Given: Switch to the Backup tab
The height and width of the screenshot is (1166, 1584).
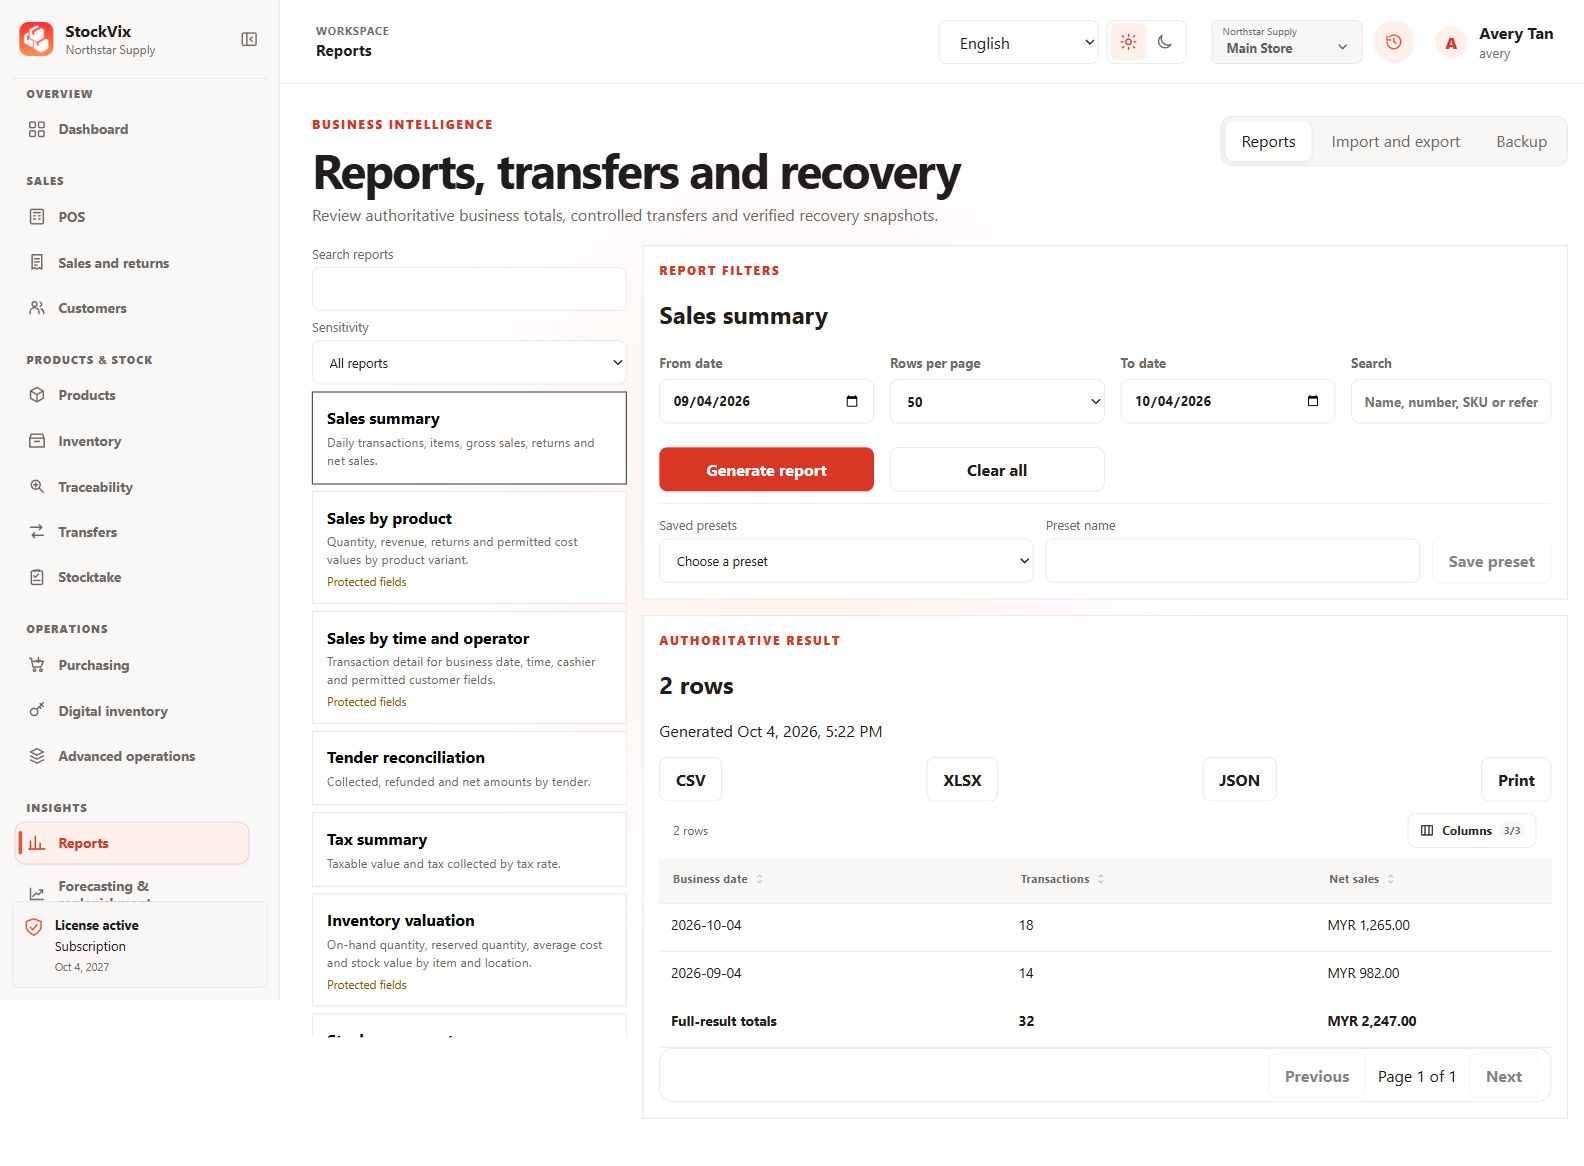Looking at the screenshot, I should [1521, 142].
